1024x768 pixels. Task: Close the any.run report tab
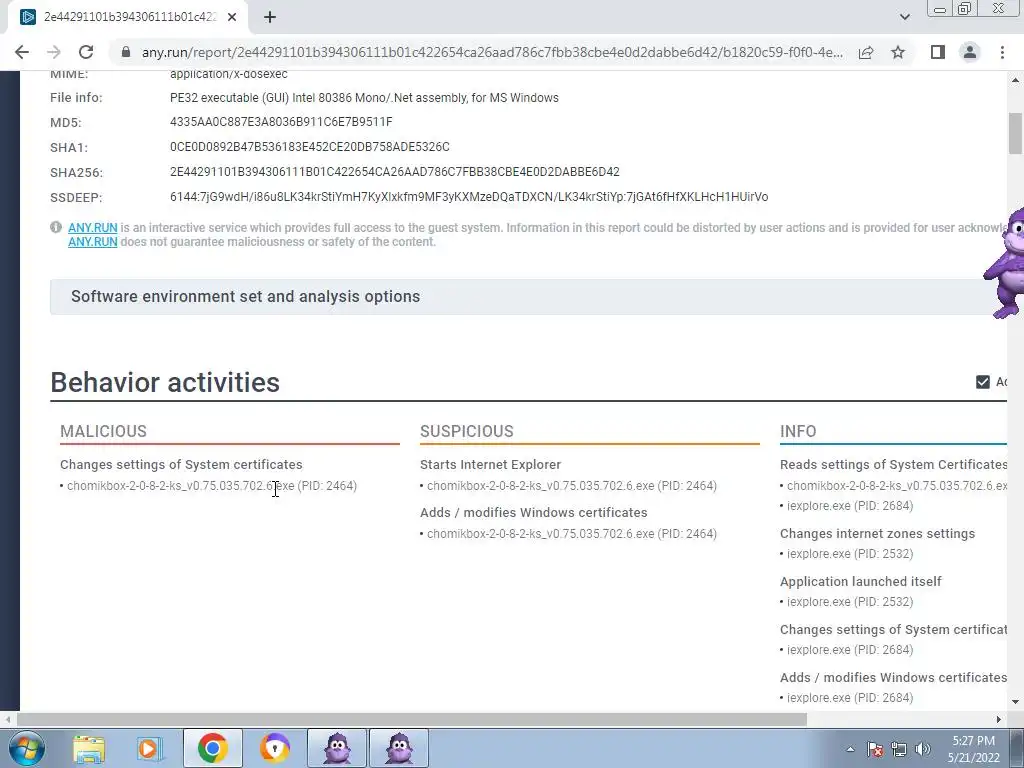232,18
